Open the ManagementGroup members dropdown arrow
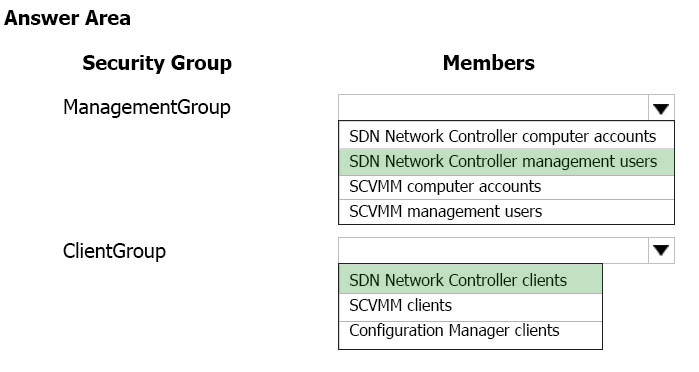Viewport: 699px width, 372px height. (661, 107)
